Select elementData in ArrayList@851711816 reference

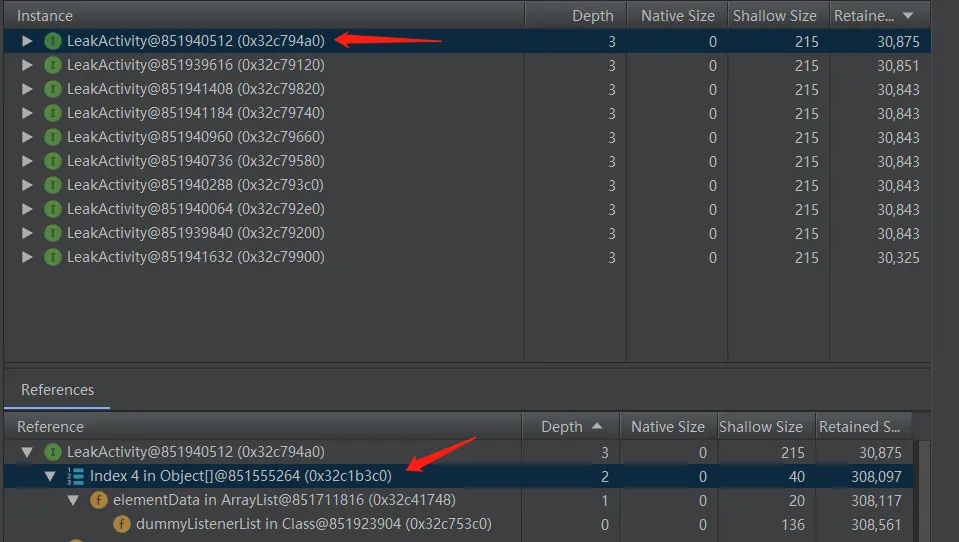pos(459,500)
